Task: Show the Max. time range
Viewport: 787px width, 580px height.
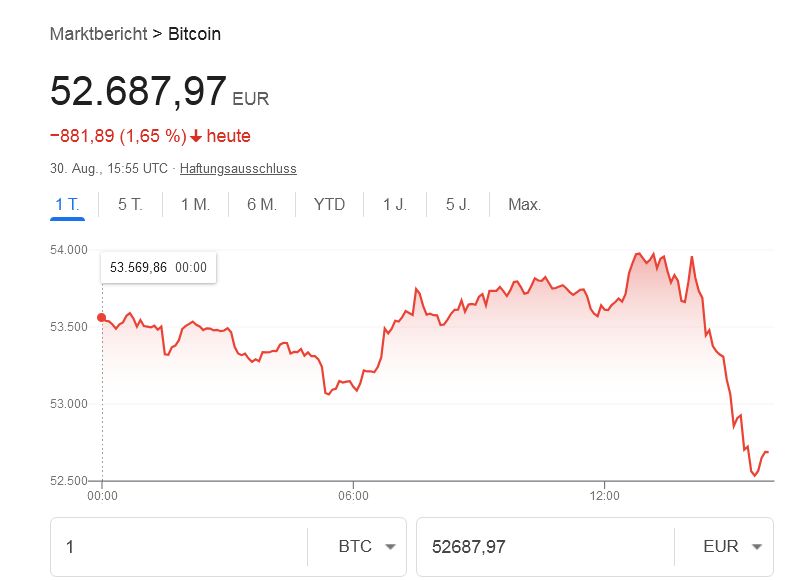Action: tap(524, 205)
